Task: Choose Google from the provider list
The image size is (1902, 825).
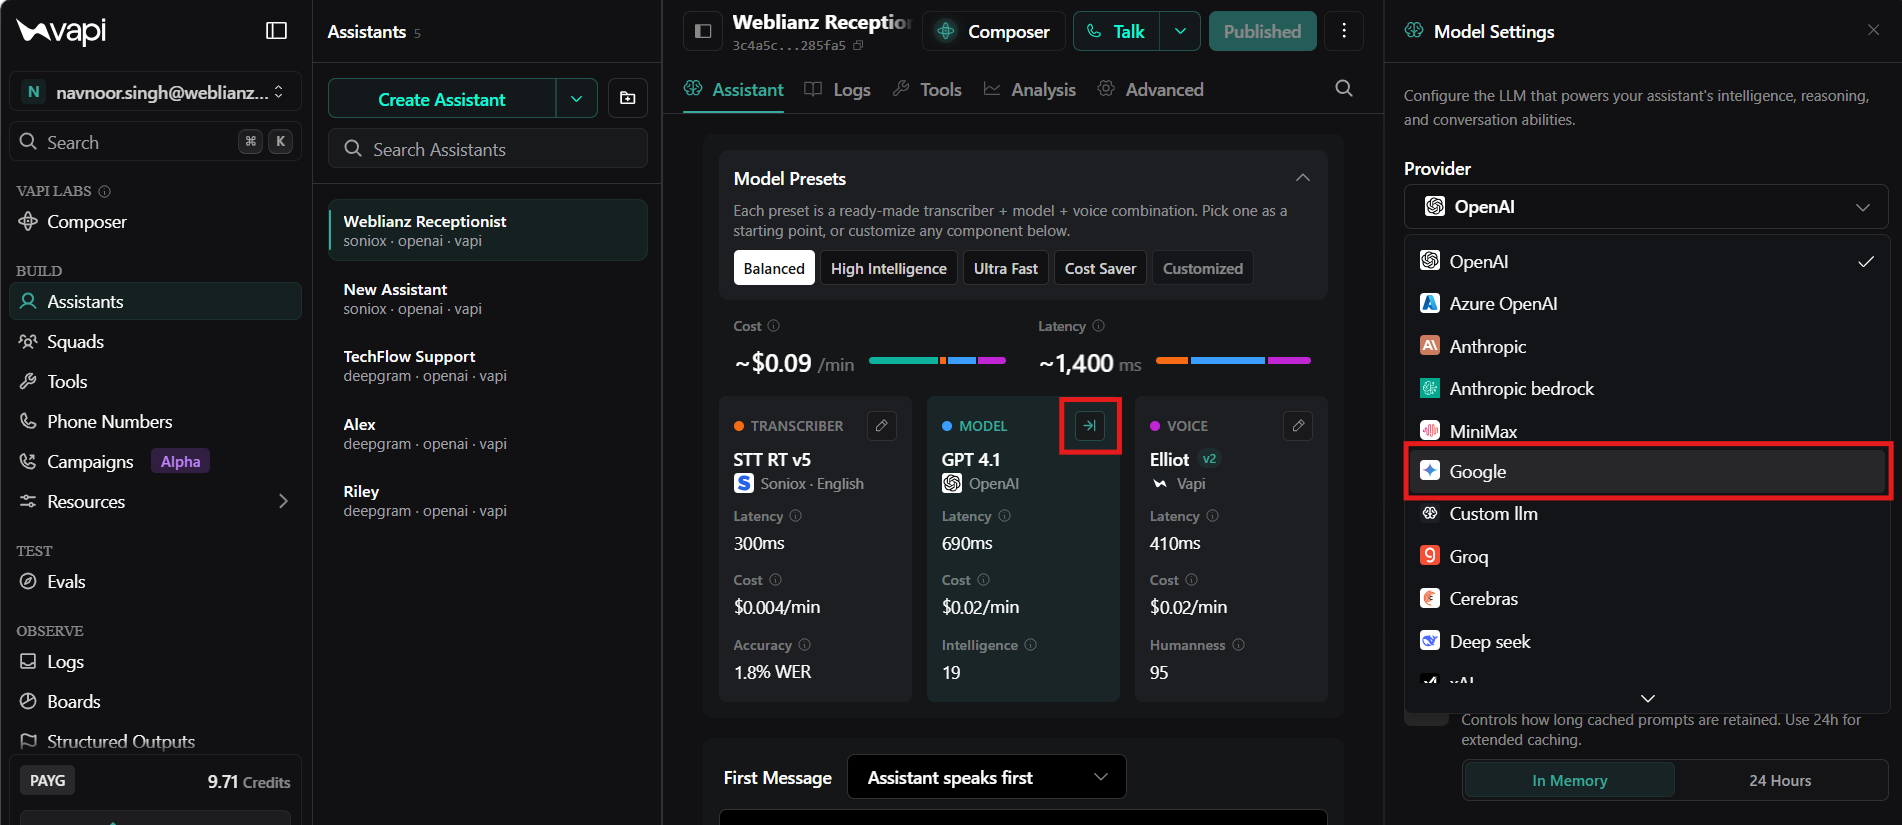Action: 1648,471
